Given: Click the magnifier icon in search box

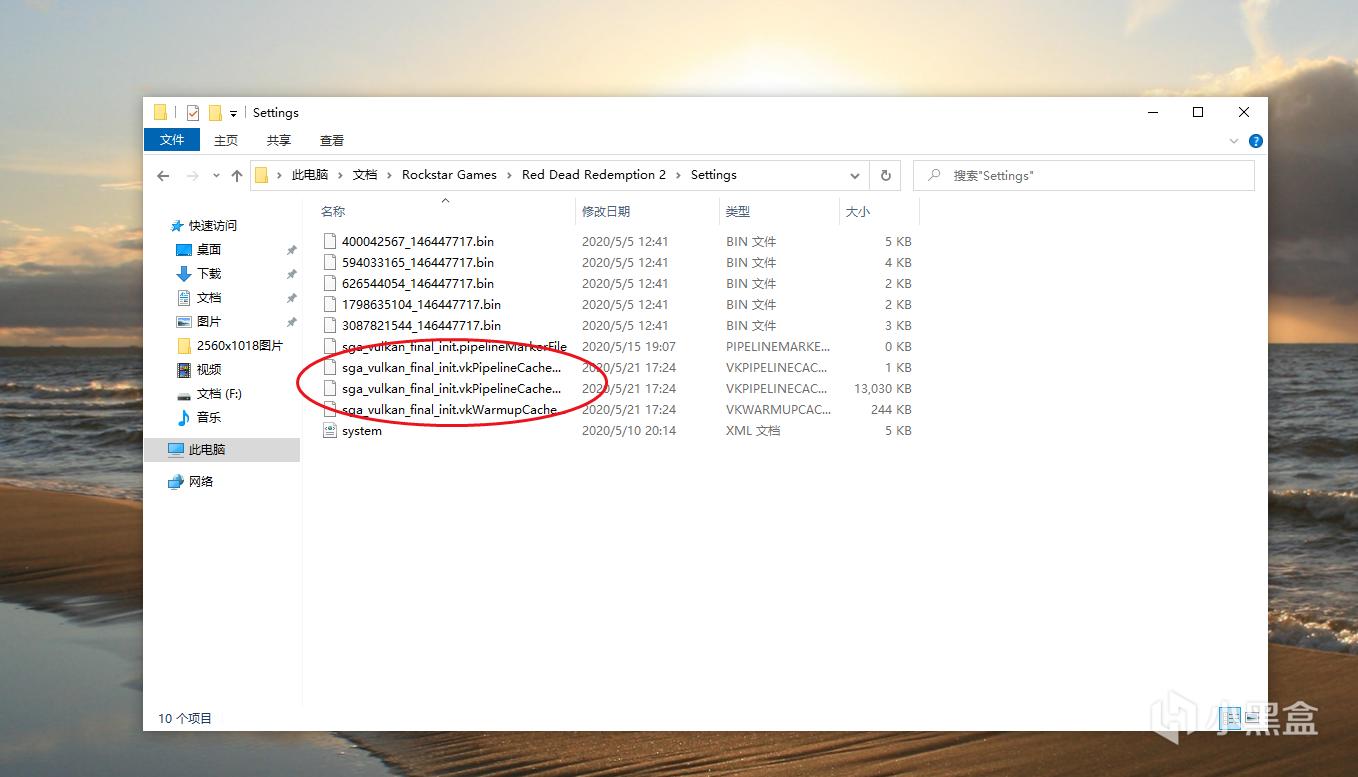Looking at the screenshot, I should 934,175.
